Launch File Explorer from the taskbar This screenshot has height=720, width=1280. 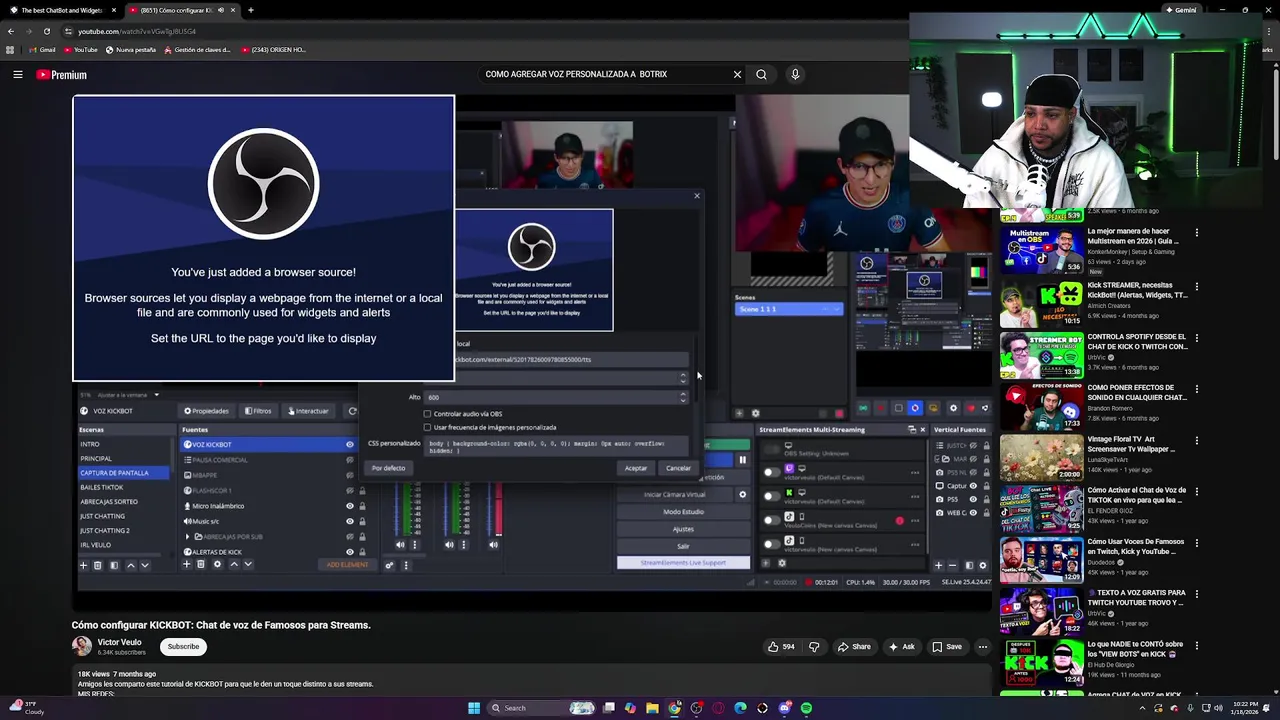click(652, 708)
